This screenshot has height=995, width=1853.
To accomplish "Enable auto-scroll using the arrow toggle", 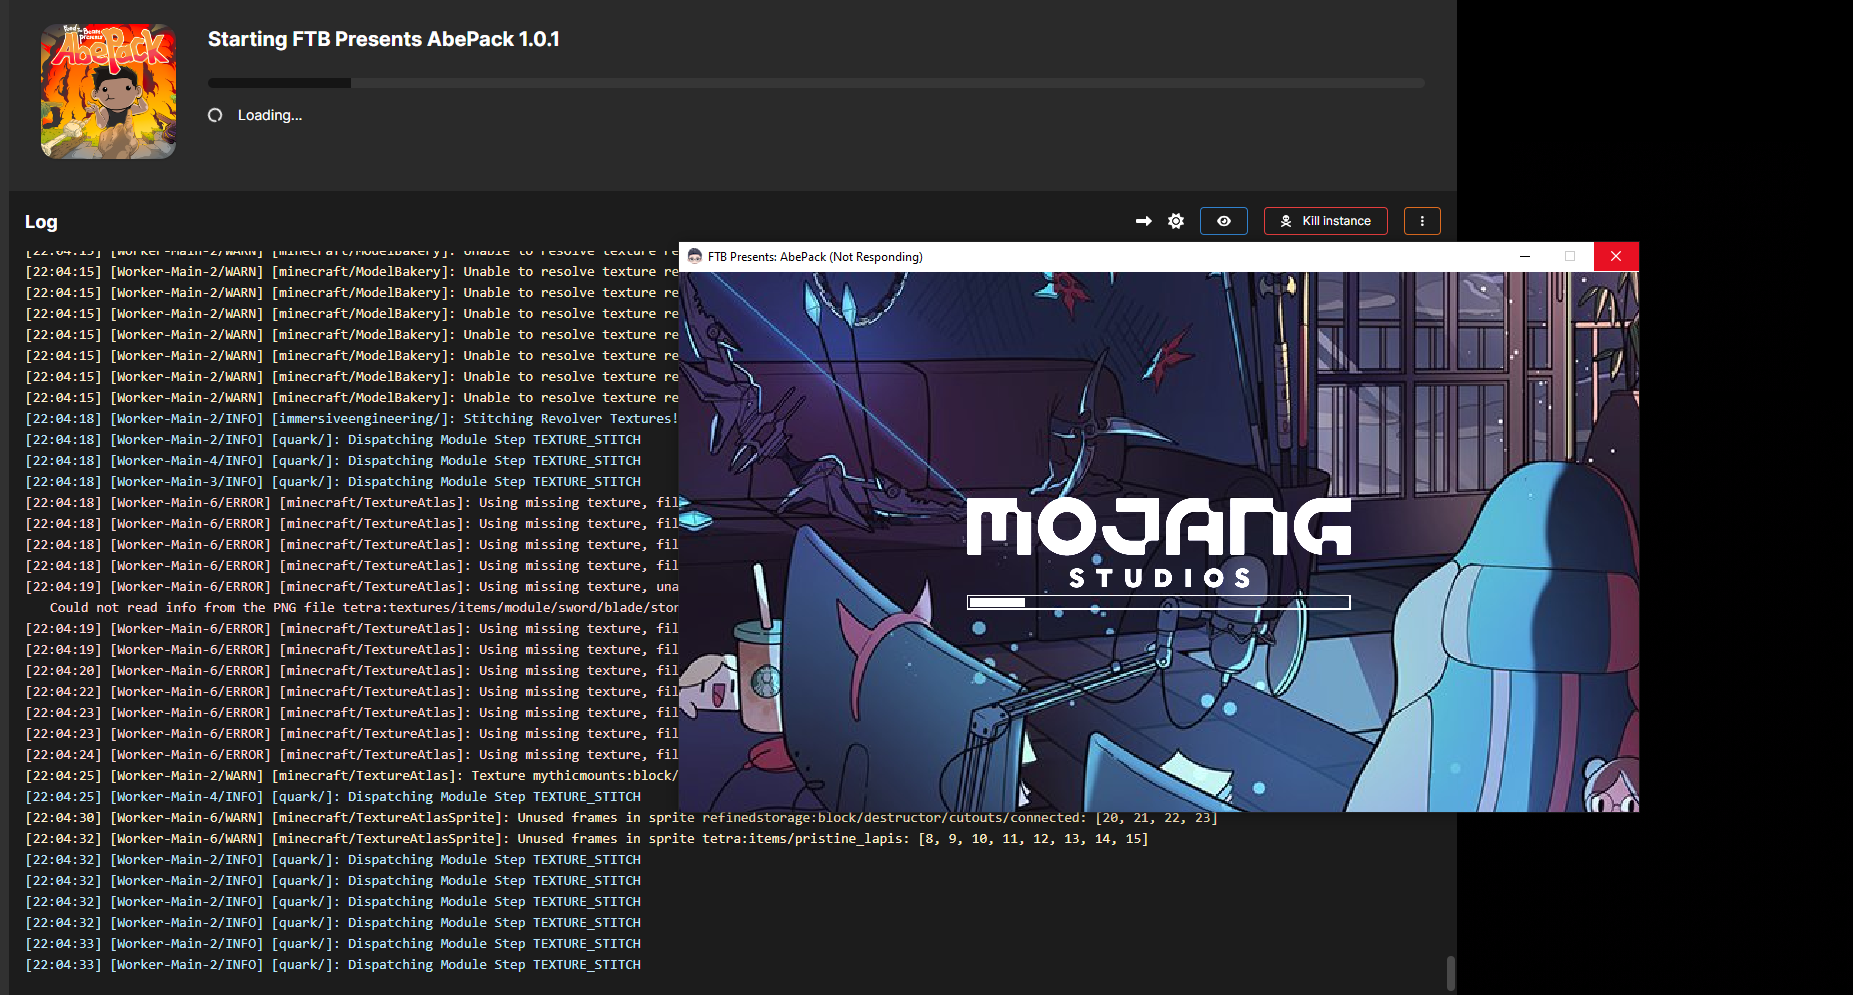I will (x=1143, y=221).
